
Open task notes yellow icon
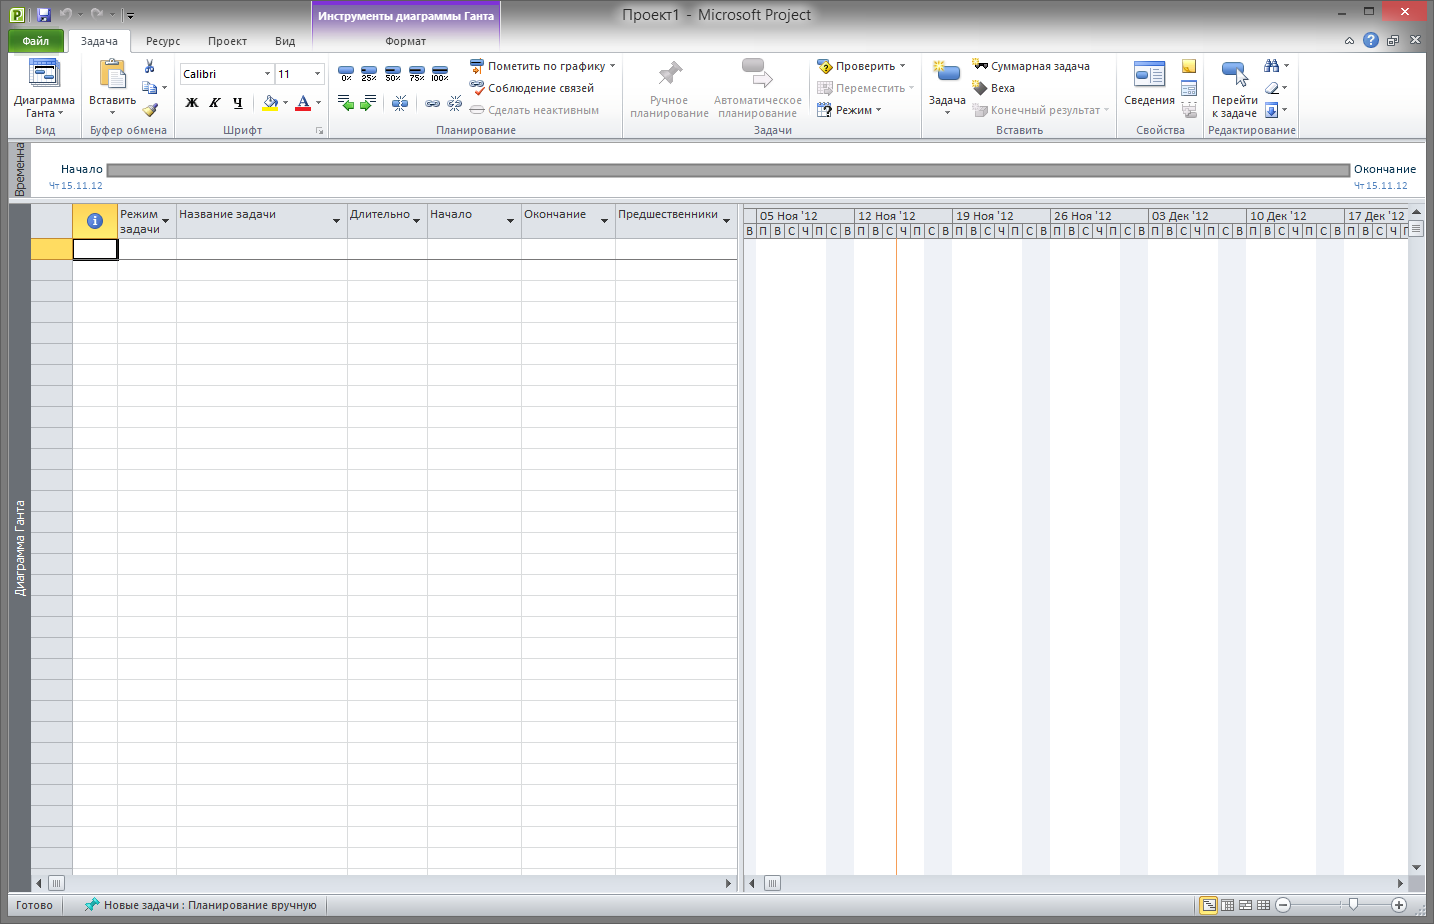tap(1189, 66)
